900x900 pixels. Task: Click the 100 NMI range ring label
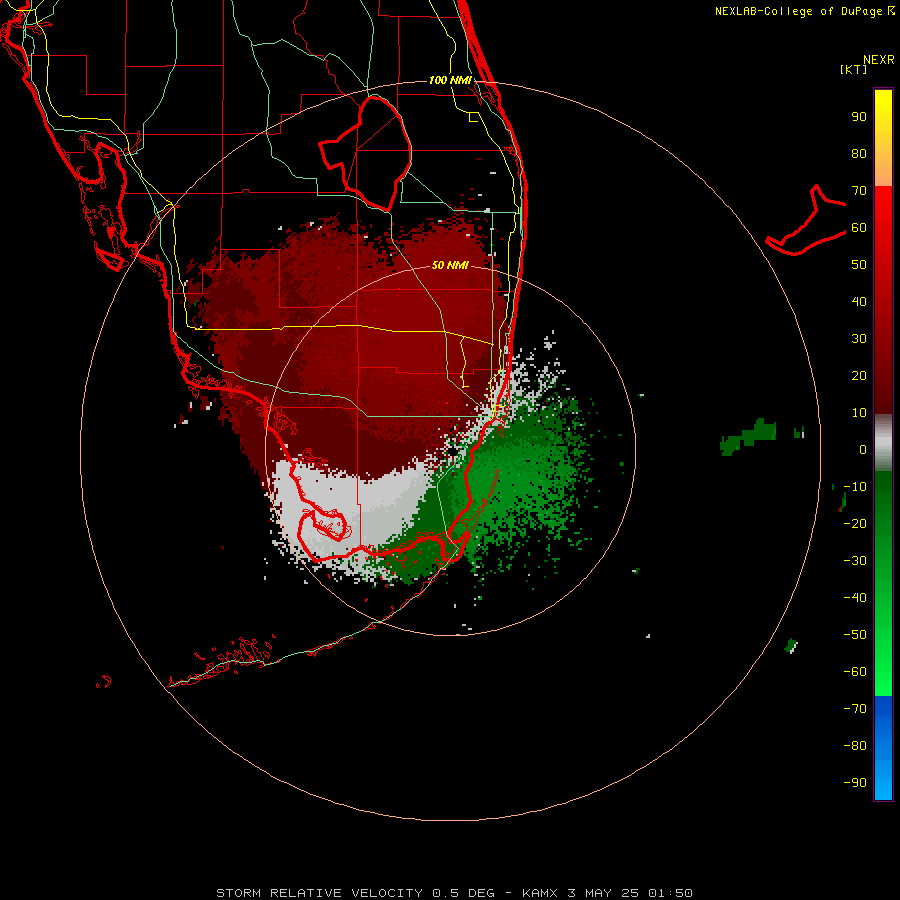click(x=450, y=80)
